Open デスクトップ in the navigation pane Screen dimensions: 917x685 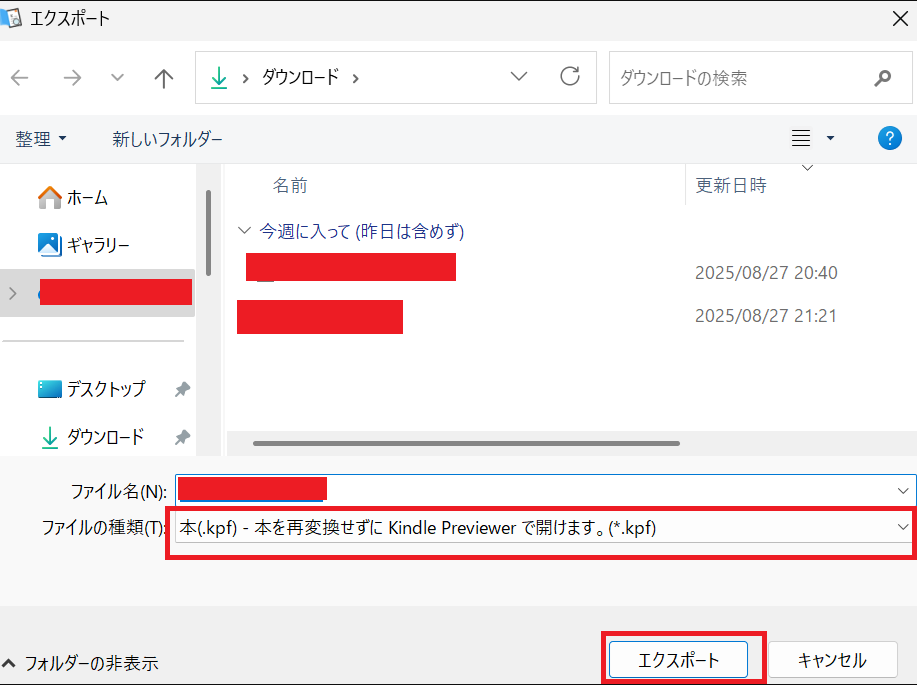pos(91,389)
